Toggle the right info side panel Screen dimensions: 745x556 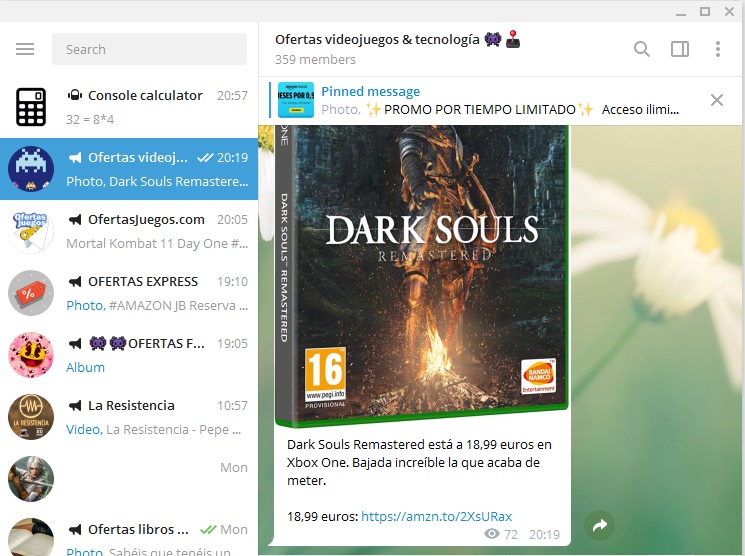click(x=679, y=49)
